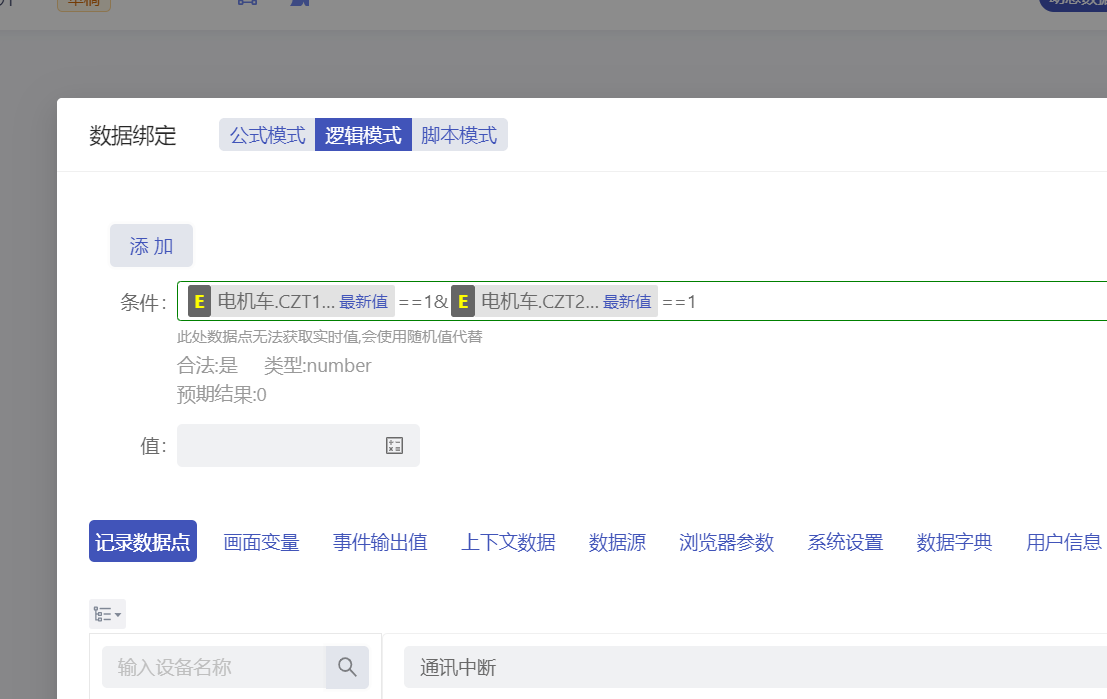Click the 通讯中断 field

pos(750,667)
